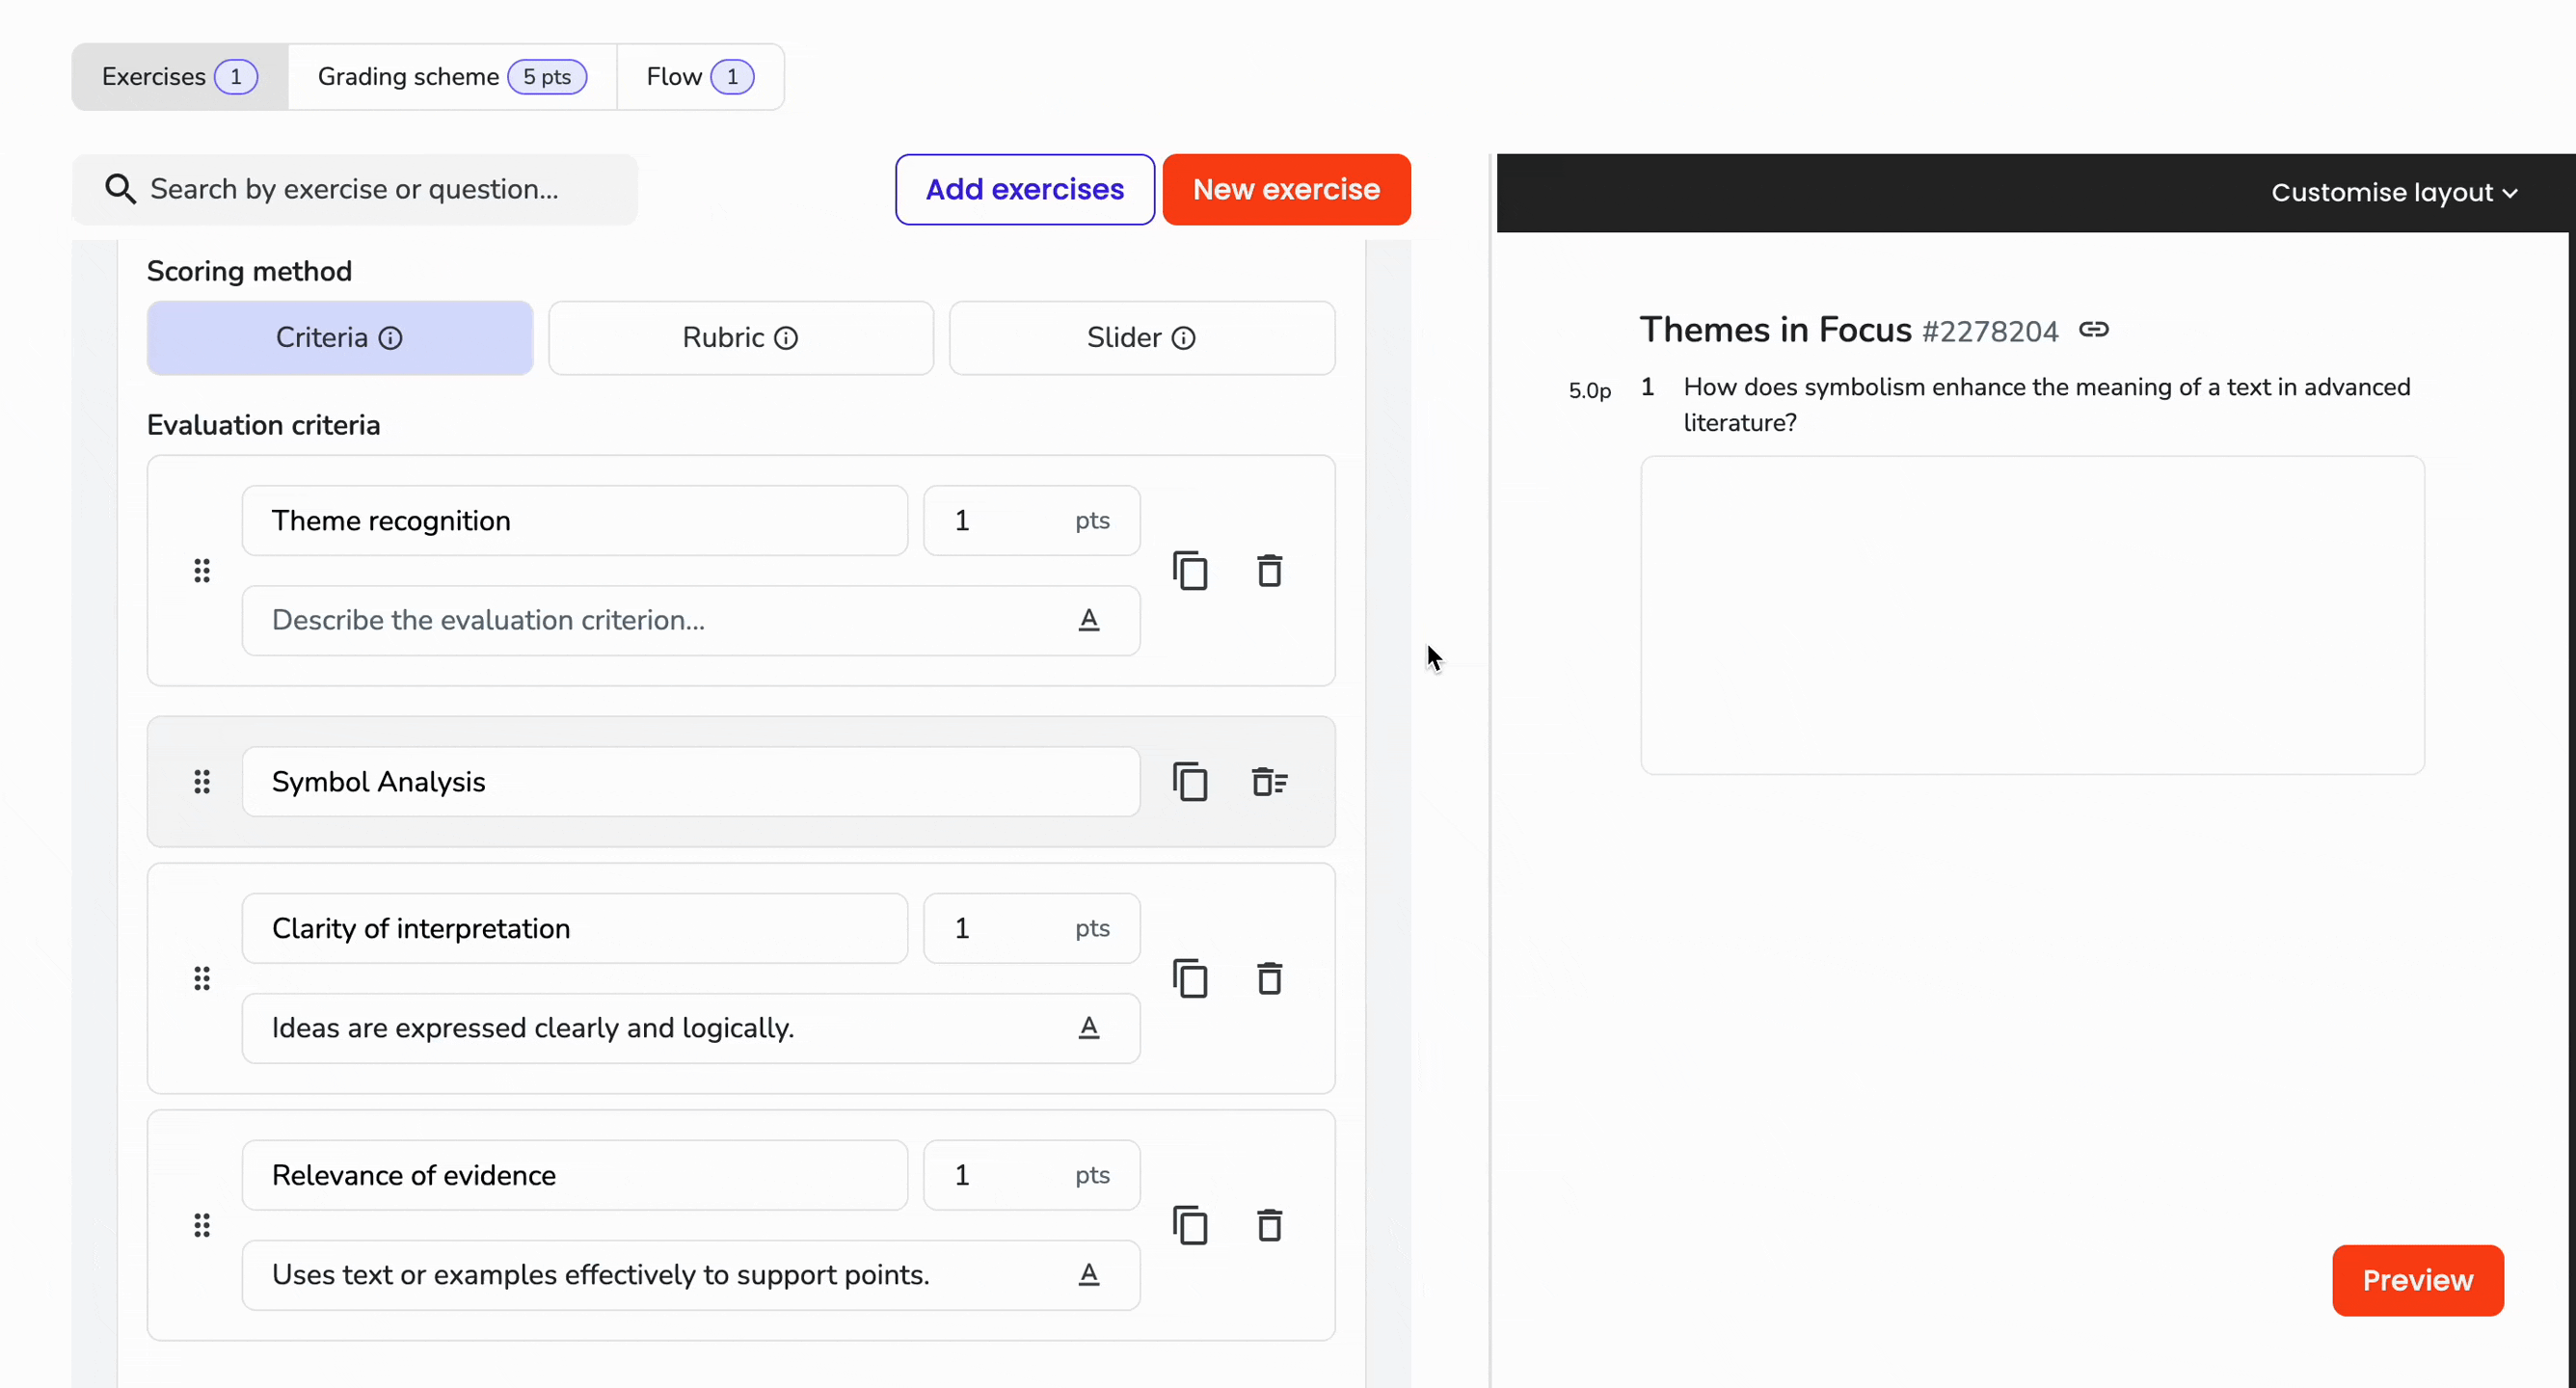The width and height of the screenshot is (2576, 1388).
Task: Duplicate the Symbol Analysis group
Action: click(1190, 782)
